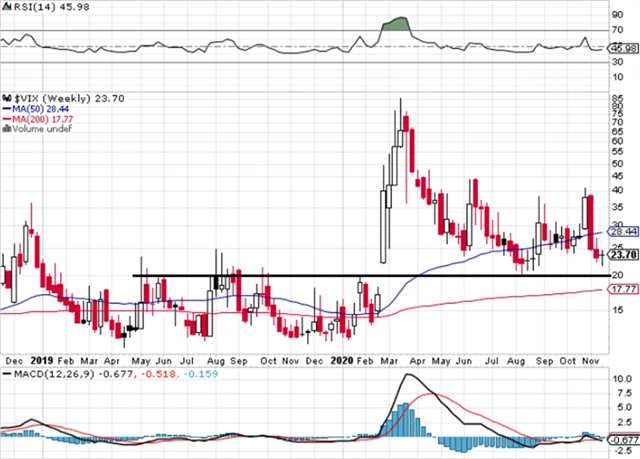640x459 pixels.
Task: Select the 28.44 MA(50) price tag
Action: point(623,231)
